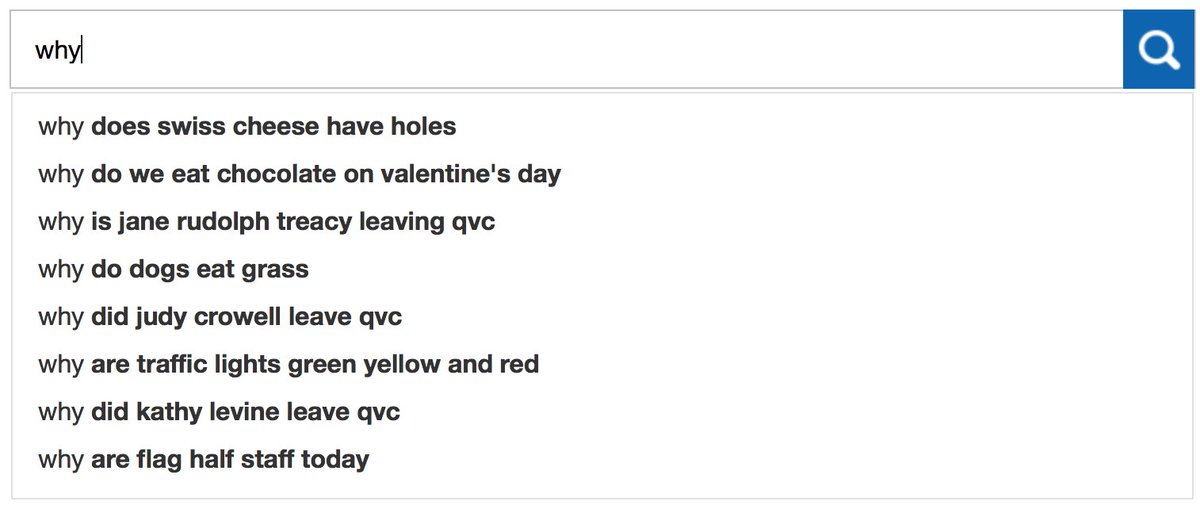Click the flag half staff autocomplete entry
The width and height of the screenshot is (1200, 509).
pos(203,460)
